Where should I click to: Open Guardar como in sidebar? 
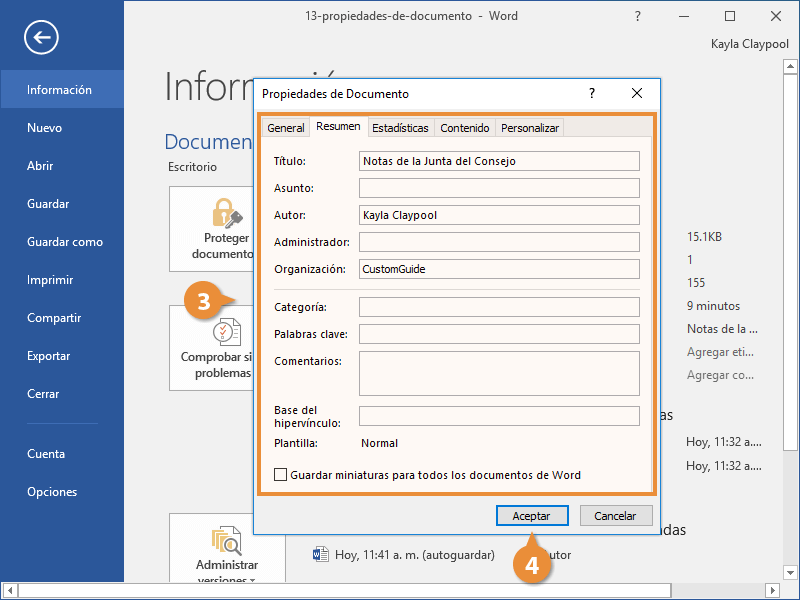click(65, 242)
